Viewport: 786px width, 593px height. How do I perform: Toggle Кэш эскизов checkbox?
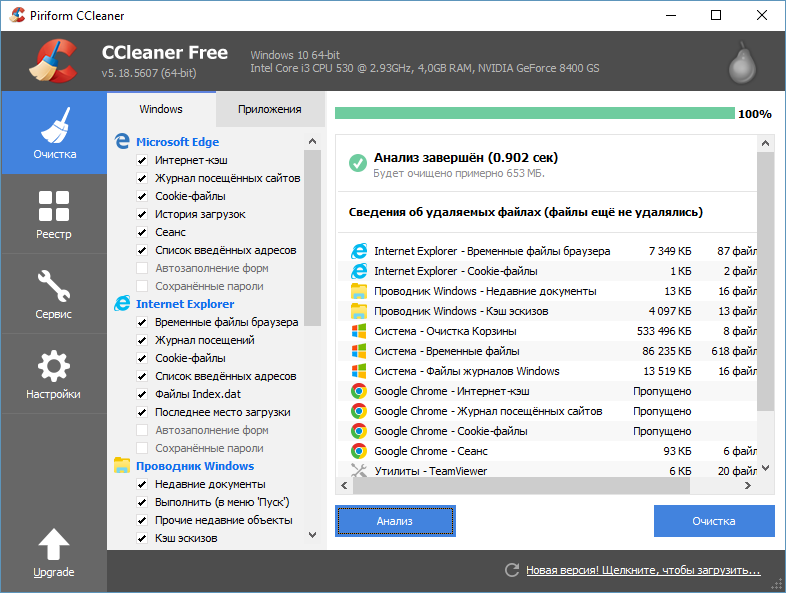142,538
